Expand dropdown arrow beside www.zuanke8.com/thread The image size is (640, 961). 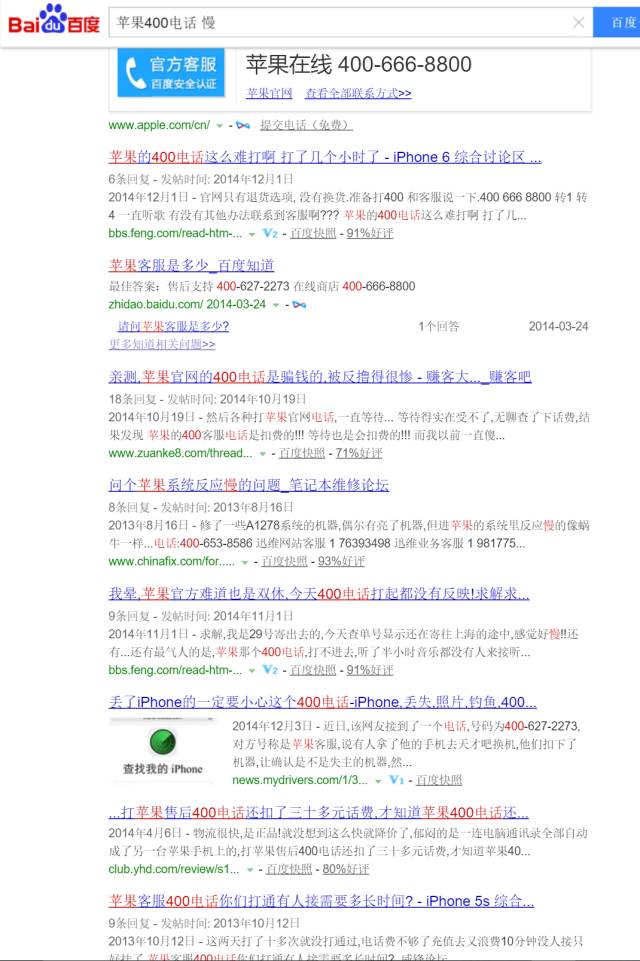[262, 454]
